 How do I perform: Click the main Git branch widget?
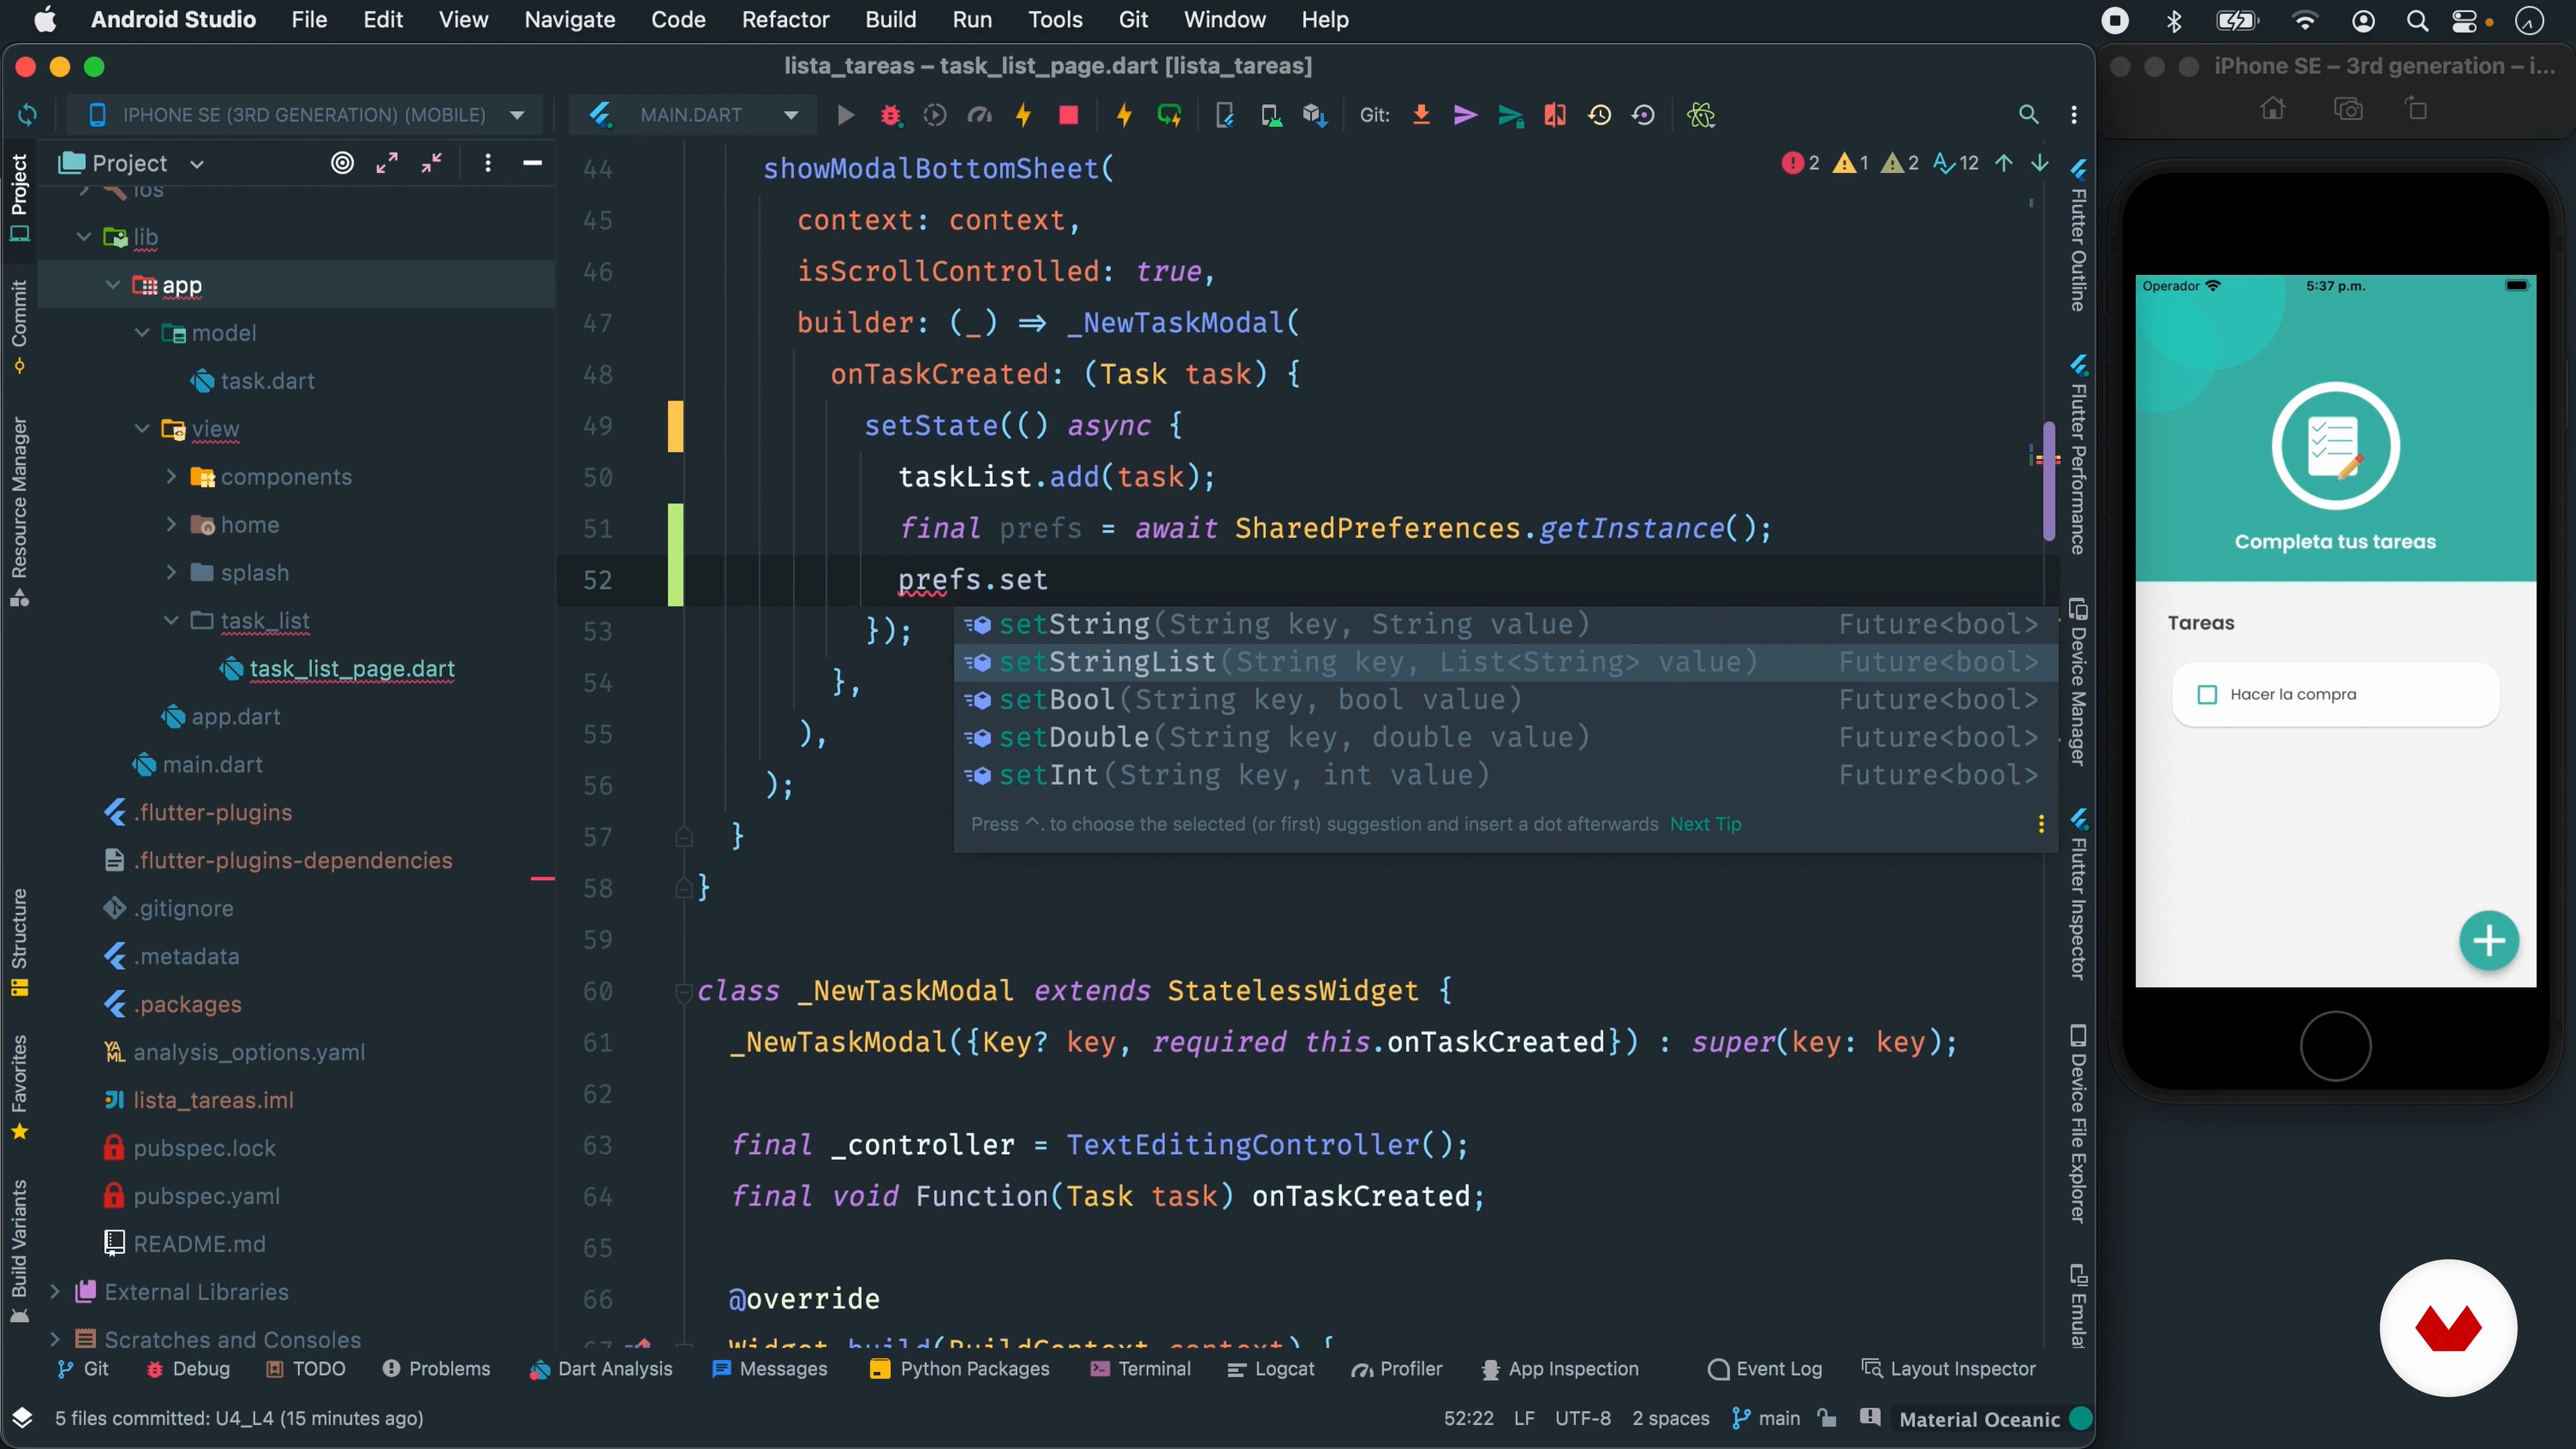1766,1419
